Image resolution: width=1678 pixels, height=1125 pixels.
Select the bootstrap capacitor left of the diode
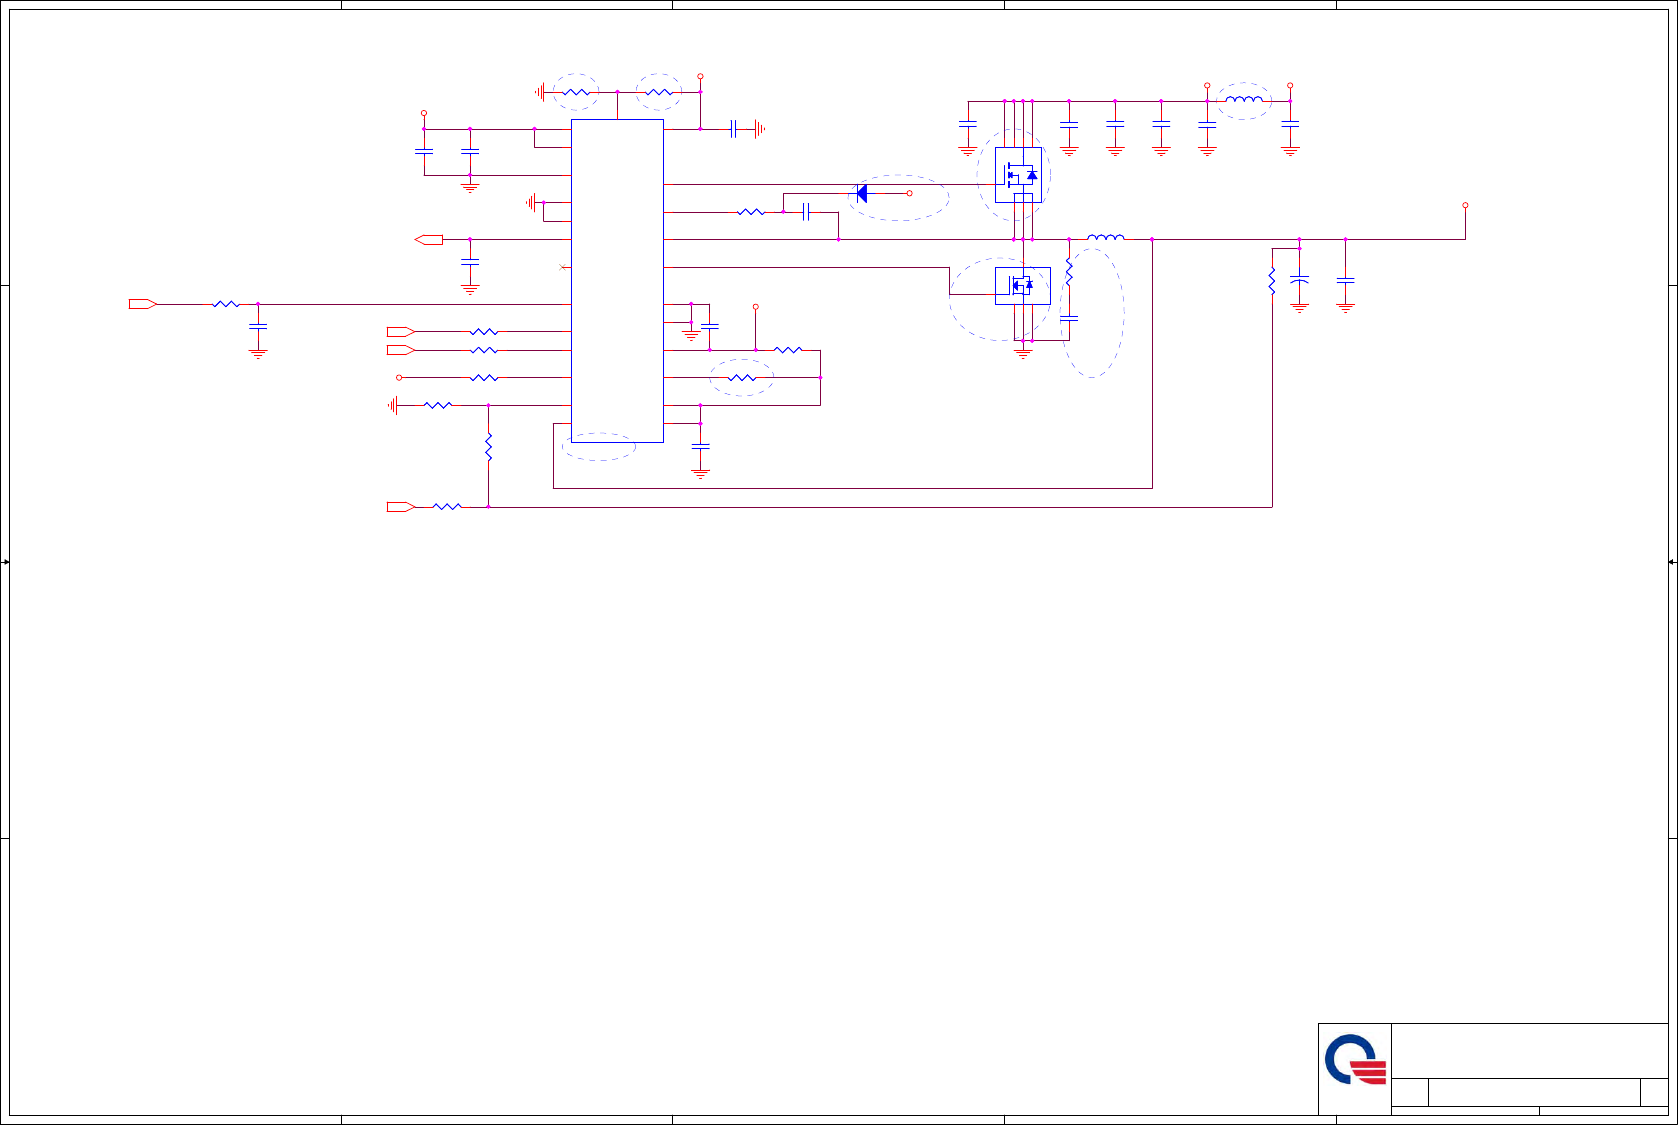805,212
